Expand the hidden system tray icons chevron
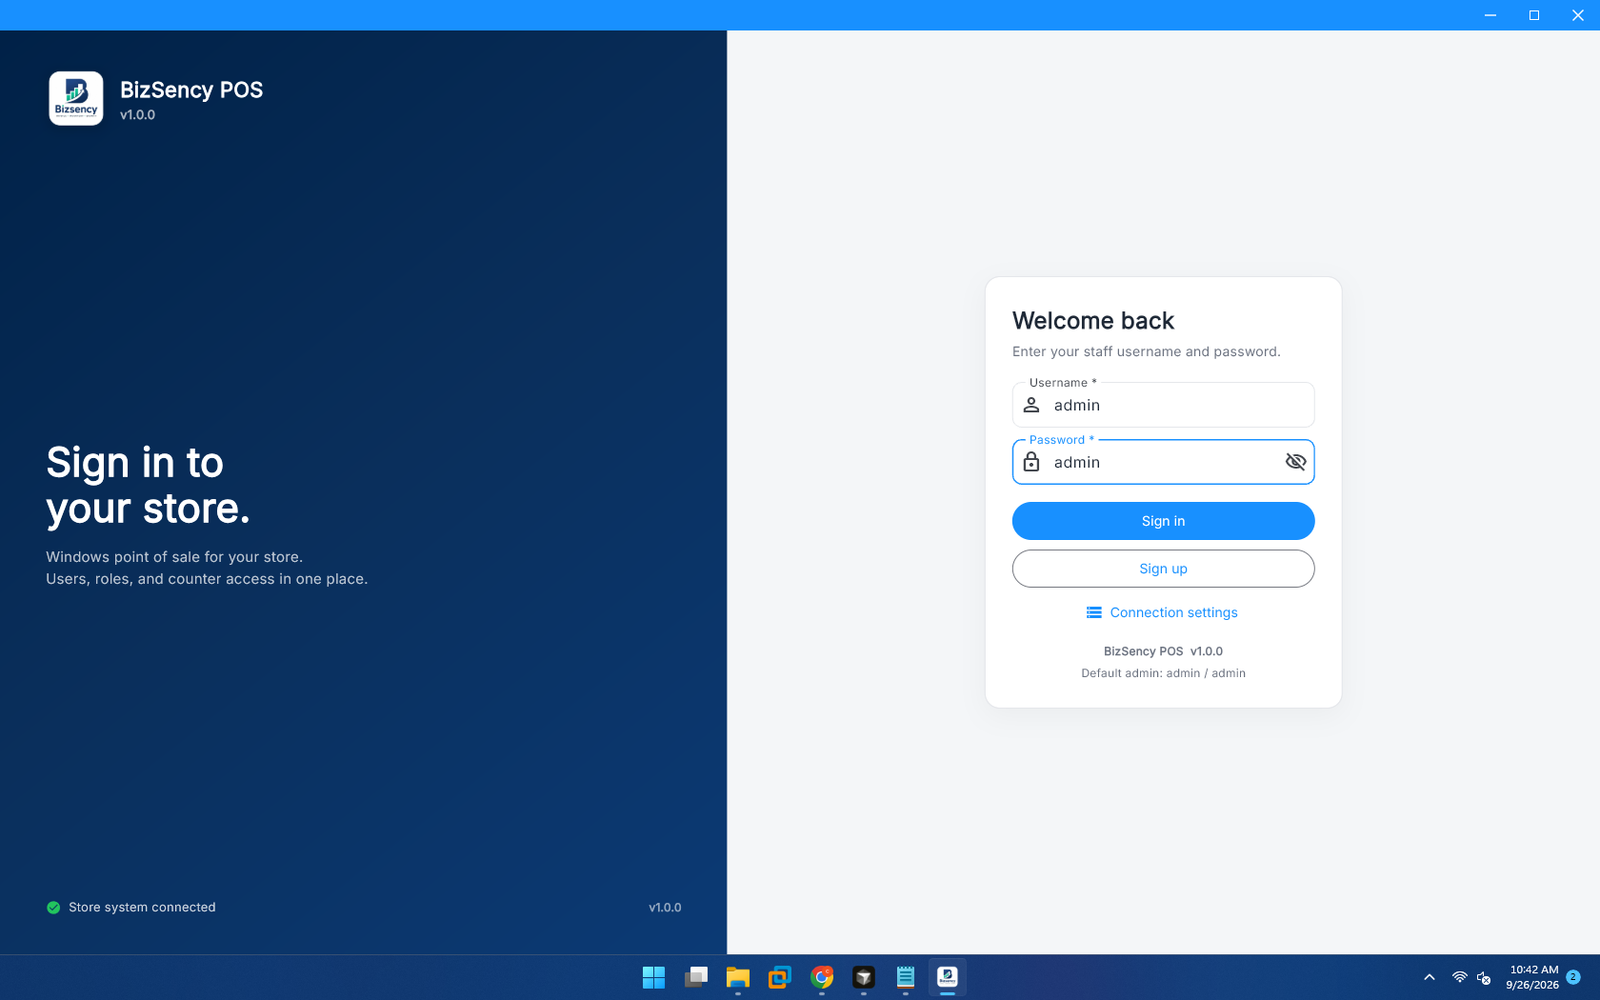Viewport: 1600px width, 1000px height. [x=1429, y=977]
